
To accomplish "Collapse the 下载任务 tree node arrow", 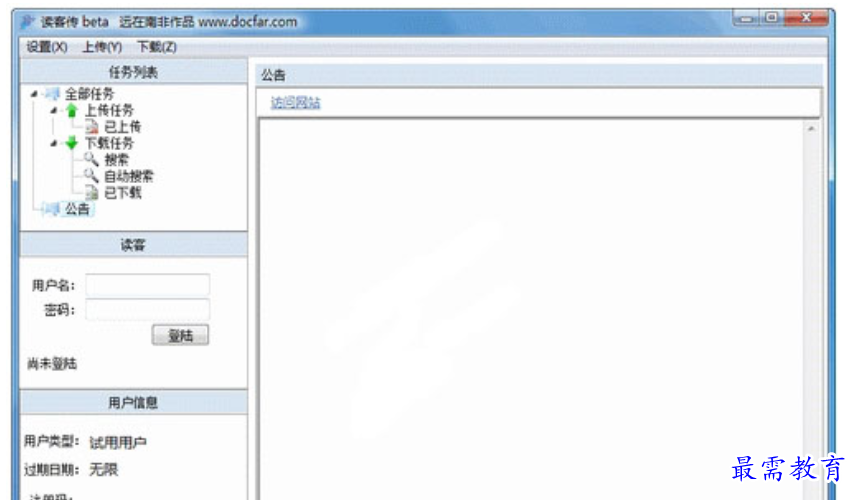I will tap(54, 144).
